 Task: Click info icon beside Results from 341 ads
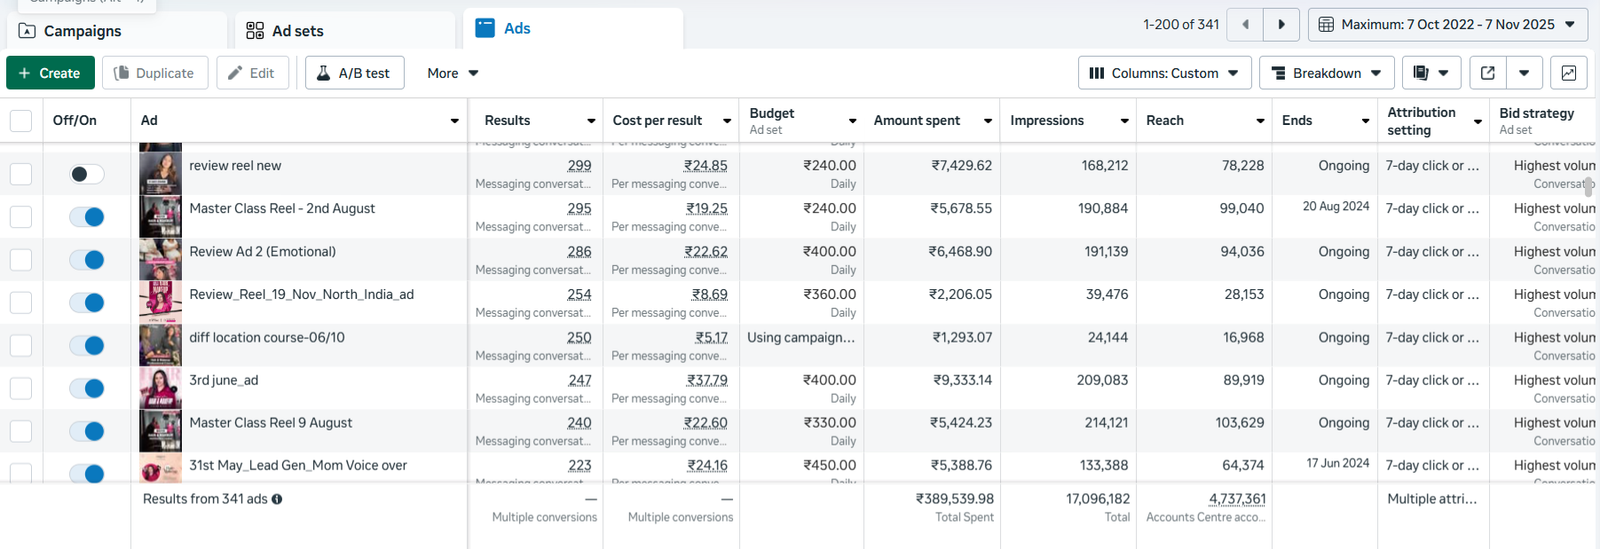(x=277, y=499)
